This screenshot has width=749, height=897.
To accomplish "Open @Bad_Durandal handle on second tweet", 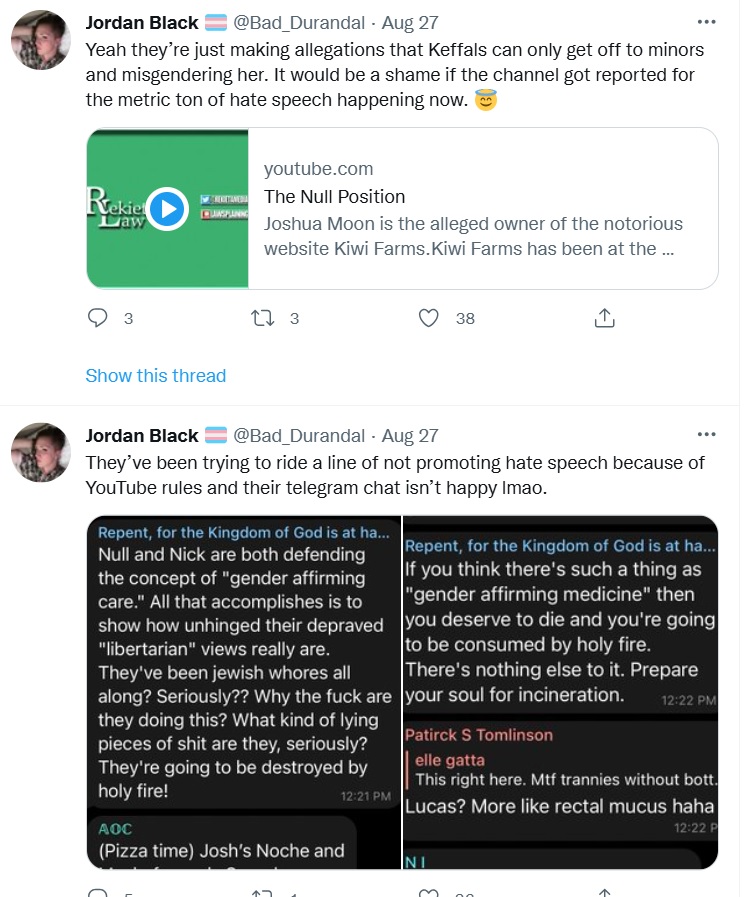I will pyautogui.click(x=298, y=435).
